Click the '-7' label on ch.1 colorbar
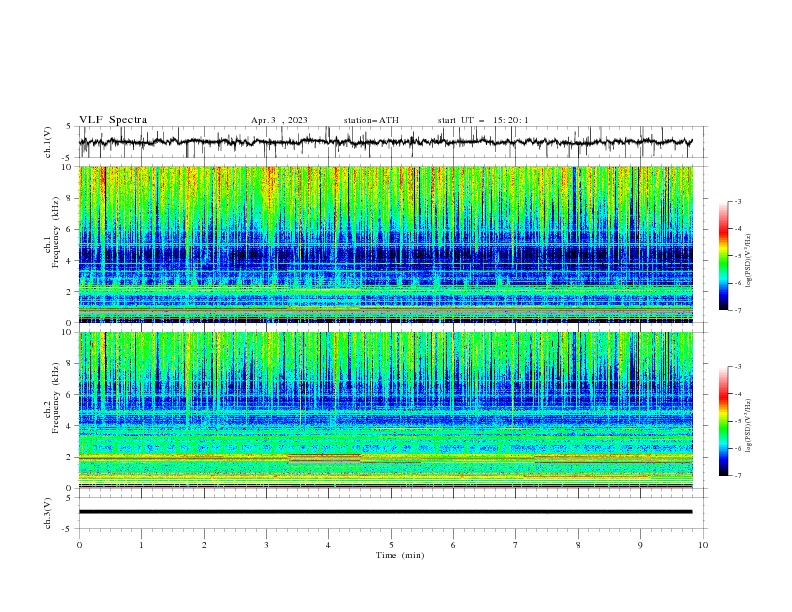The height and width of the screenshot is (612, 792). click(x=737, y=310)
